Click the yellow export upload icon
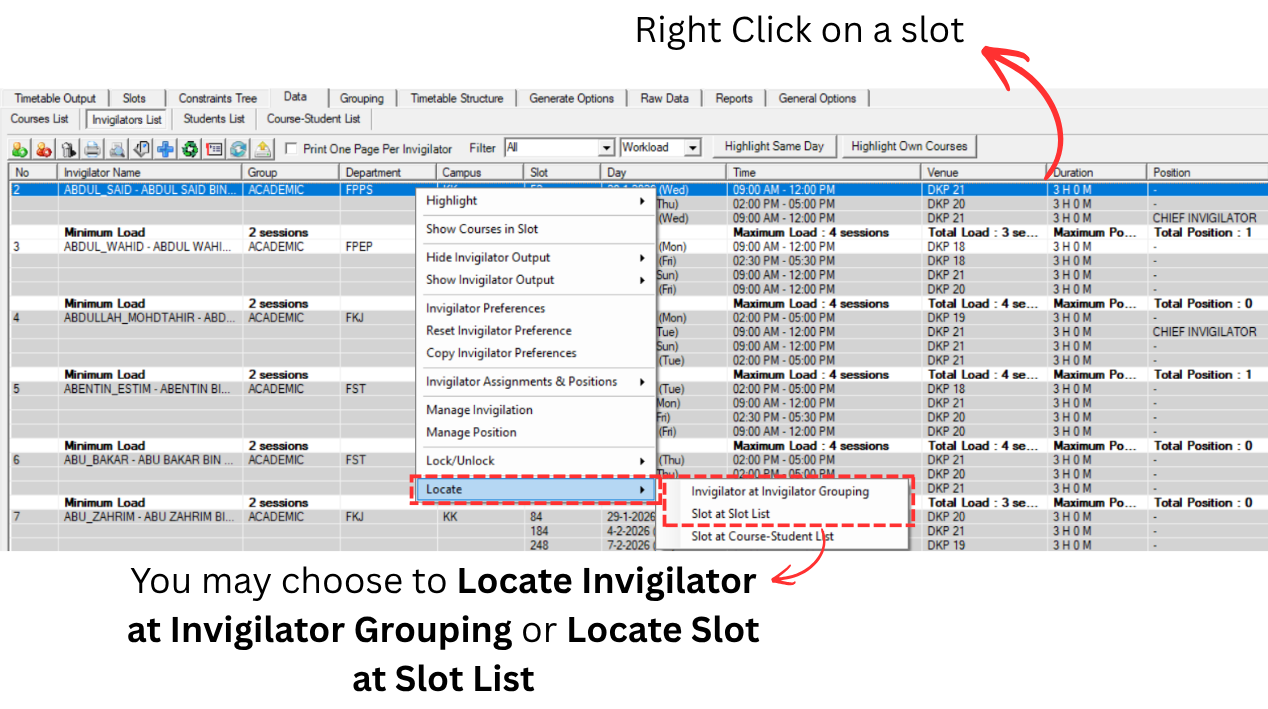The image size is (1268, 709). 262,149
